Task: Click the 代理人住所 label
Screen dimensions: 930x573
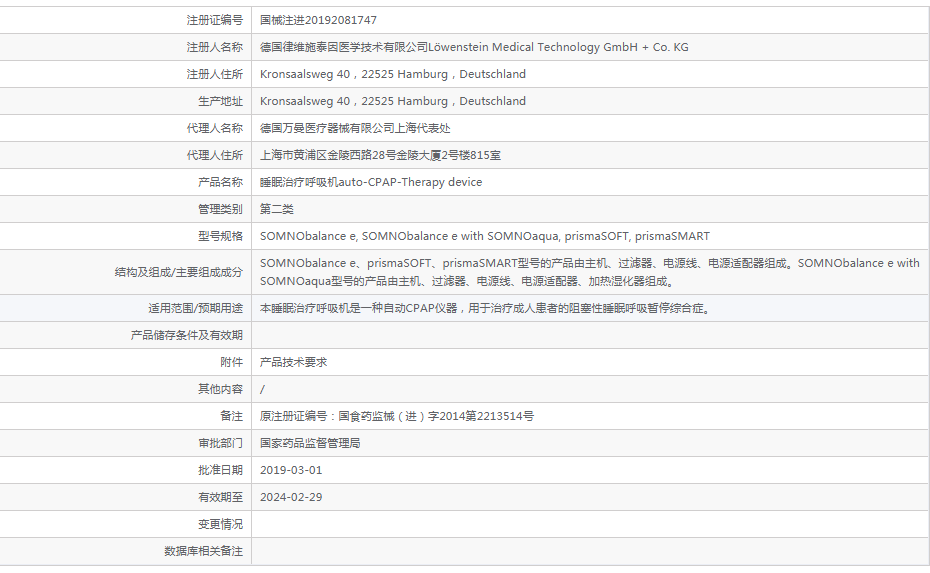Action: point(215,155)
